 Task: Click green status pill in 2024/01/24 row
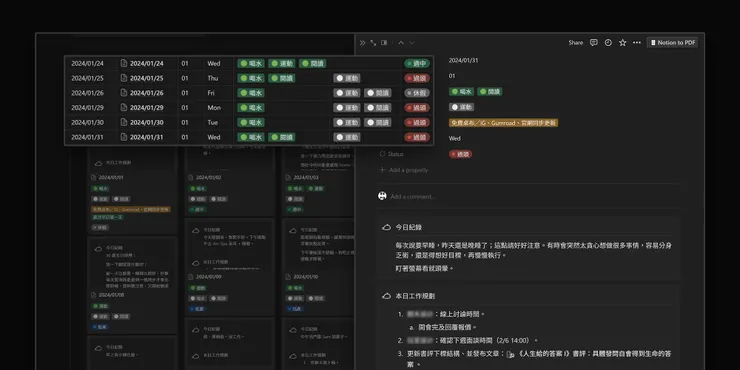coord(417,63)
